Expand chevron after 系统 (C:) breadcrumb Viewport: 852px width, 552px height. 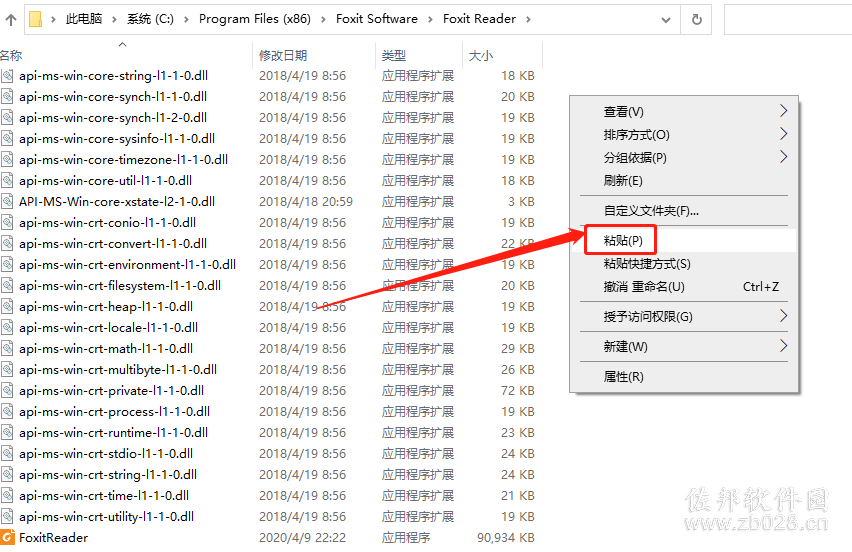tap(186, 20)
